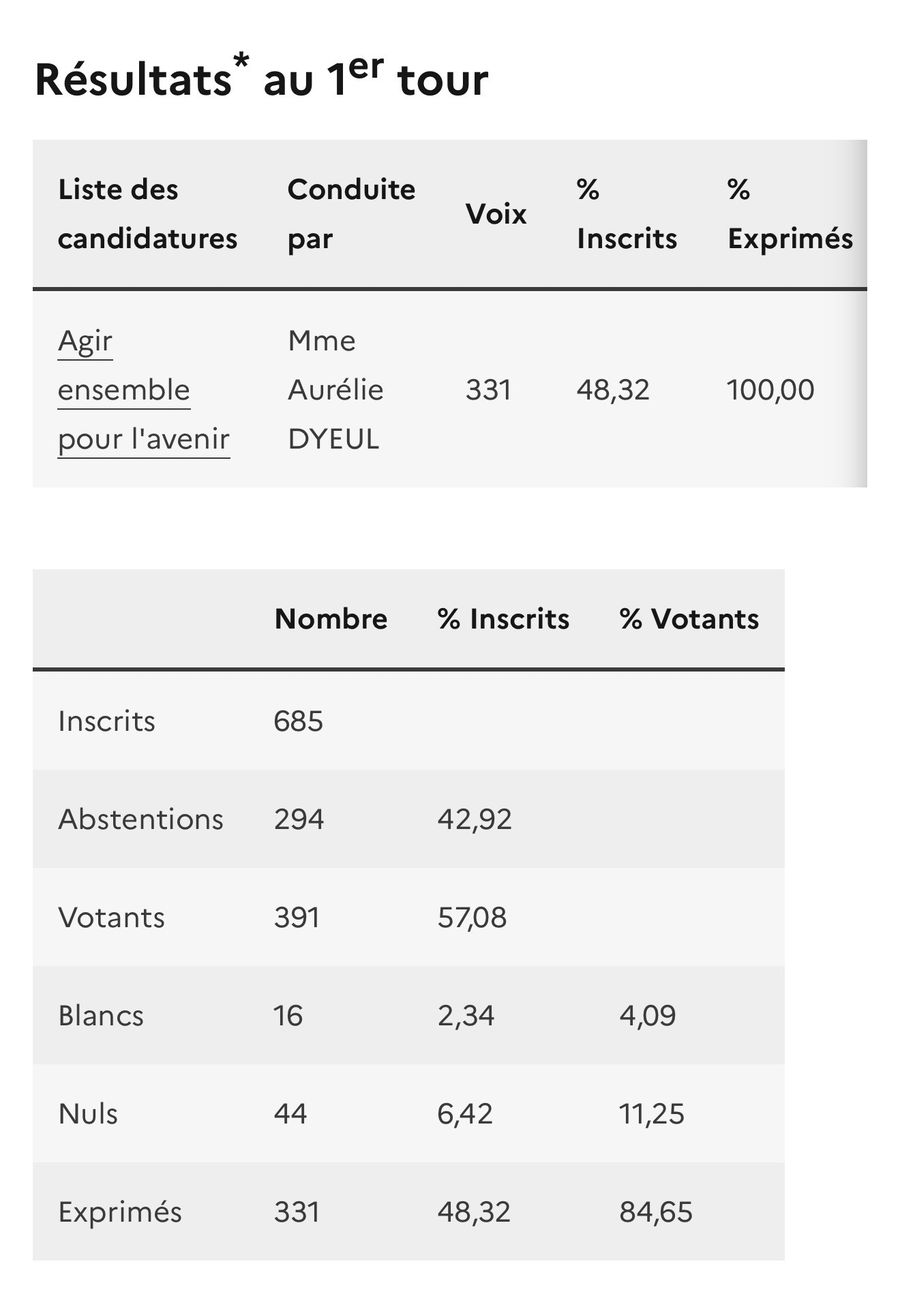Open the "Agir ensemble pour l'avenir" link
Viewport: 900px width, 1311px height.
tap(143, 390)
